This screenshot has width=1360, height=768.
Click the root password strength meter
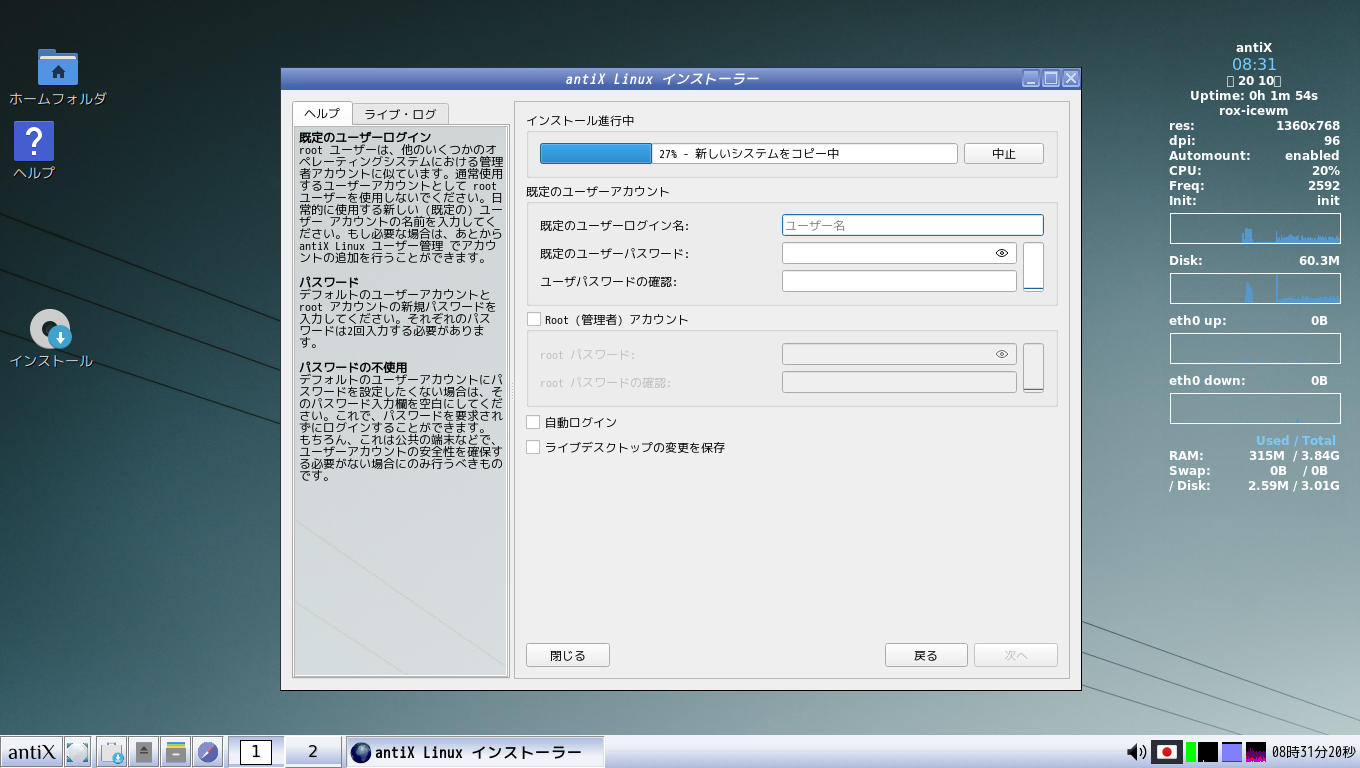[x=1033, y=368]
